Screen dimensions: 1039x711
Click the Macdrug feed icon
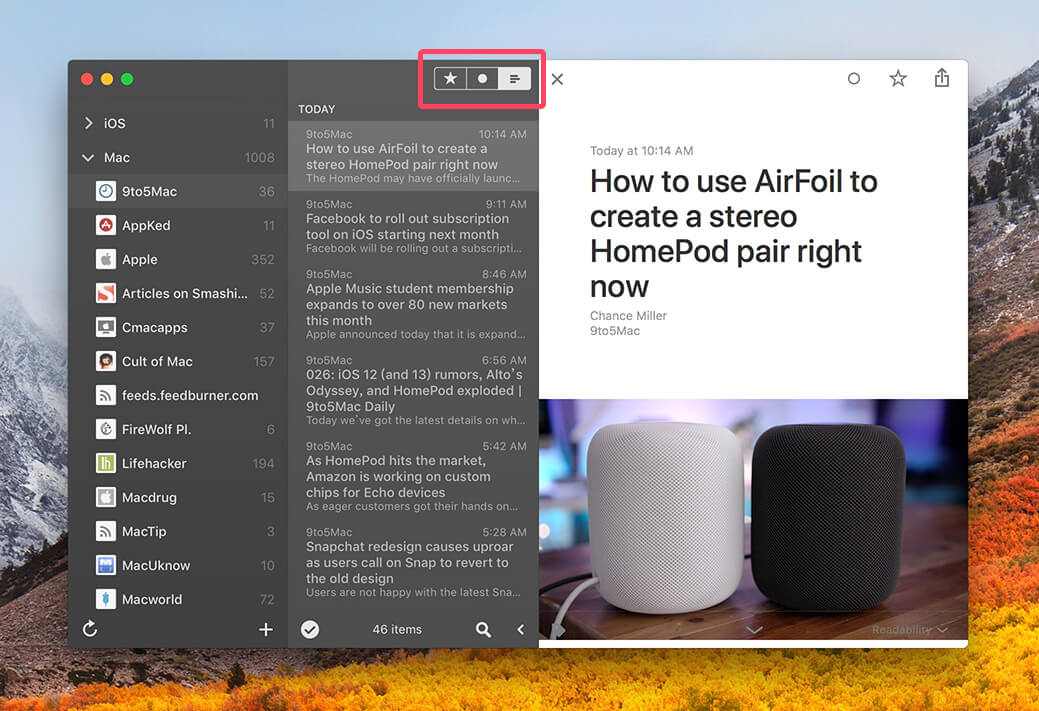[105, 497]
